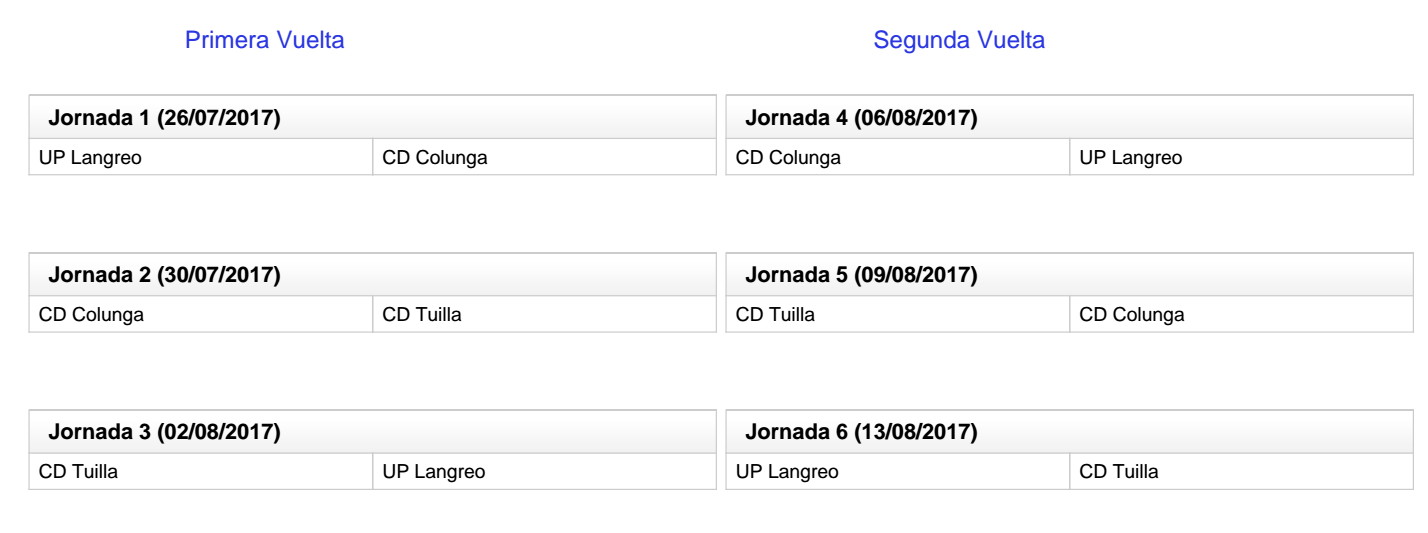Open the Primera Vuelta link
Viewport: 1428px width, 533px height.
tap(266, 41)
